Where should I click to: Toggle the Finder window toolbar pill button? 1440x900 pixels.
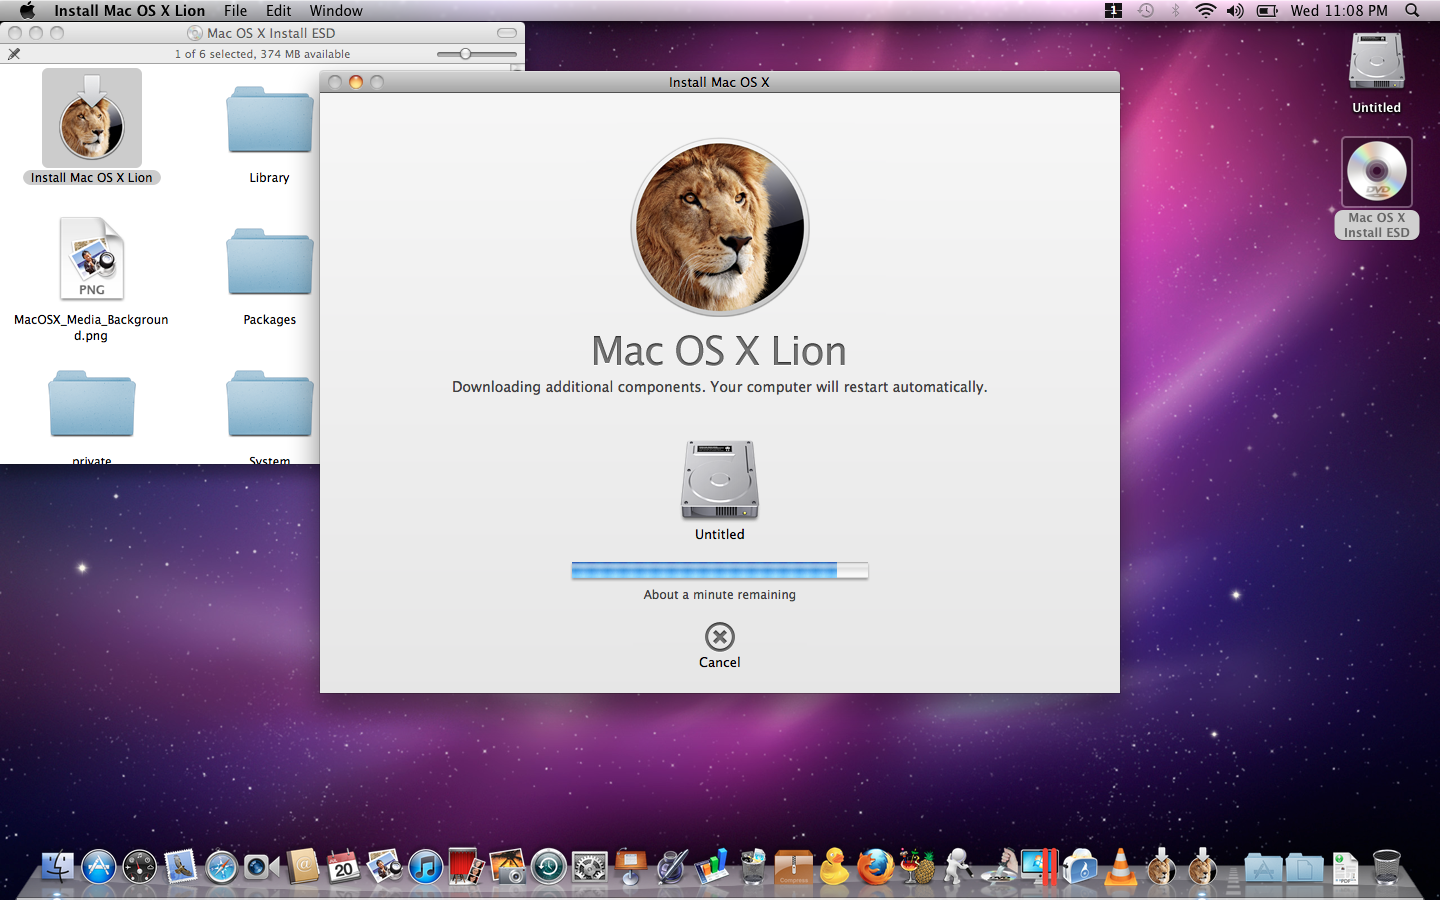click(507, 33)
